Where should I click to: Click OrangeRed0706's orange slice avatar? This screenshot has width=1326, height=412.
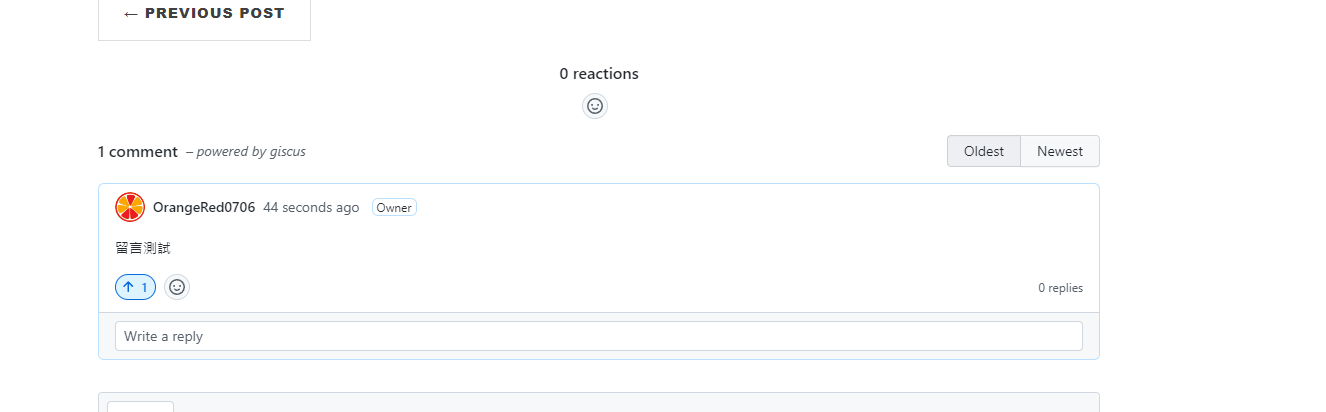point(130,207)
